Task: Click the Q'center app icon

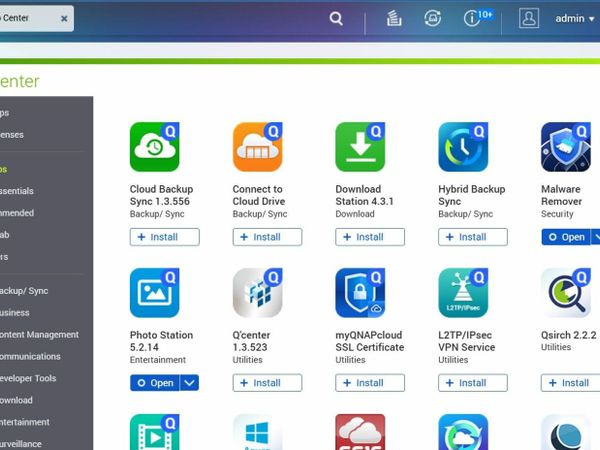Action: (258, 293)
